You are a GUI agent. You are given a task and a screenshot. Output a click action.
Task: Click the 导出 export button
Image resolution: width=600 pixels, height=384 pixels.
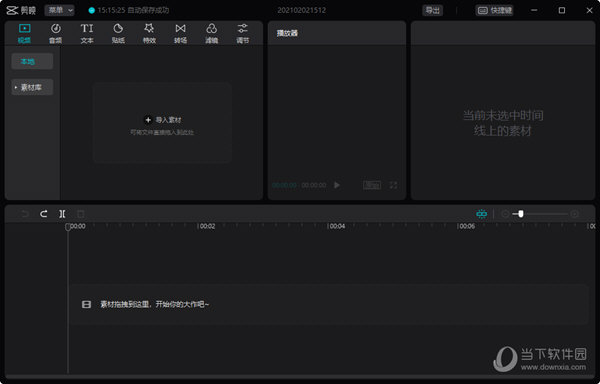pos(432,10)
